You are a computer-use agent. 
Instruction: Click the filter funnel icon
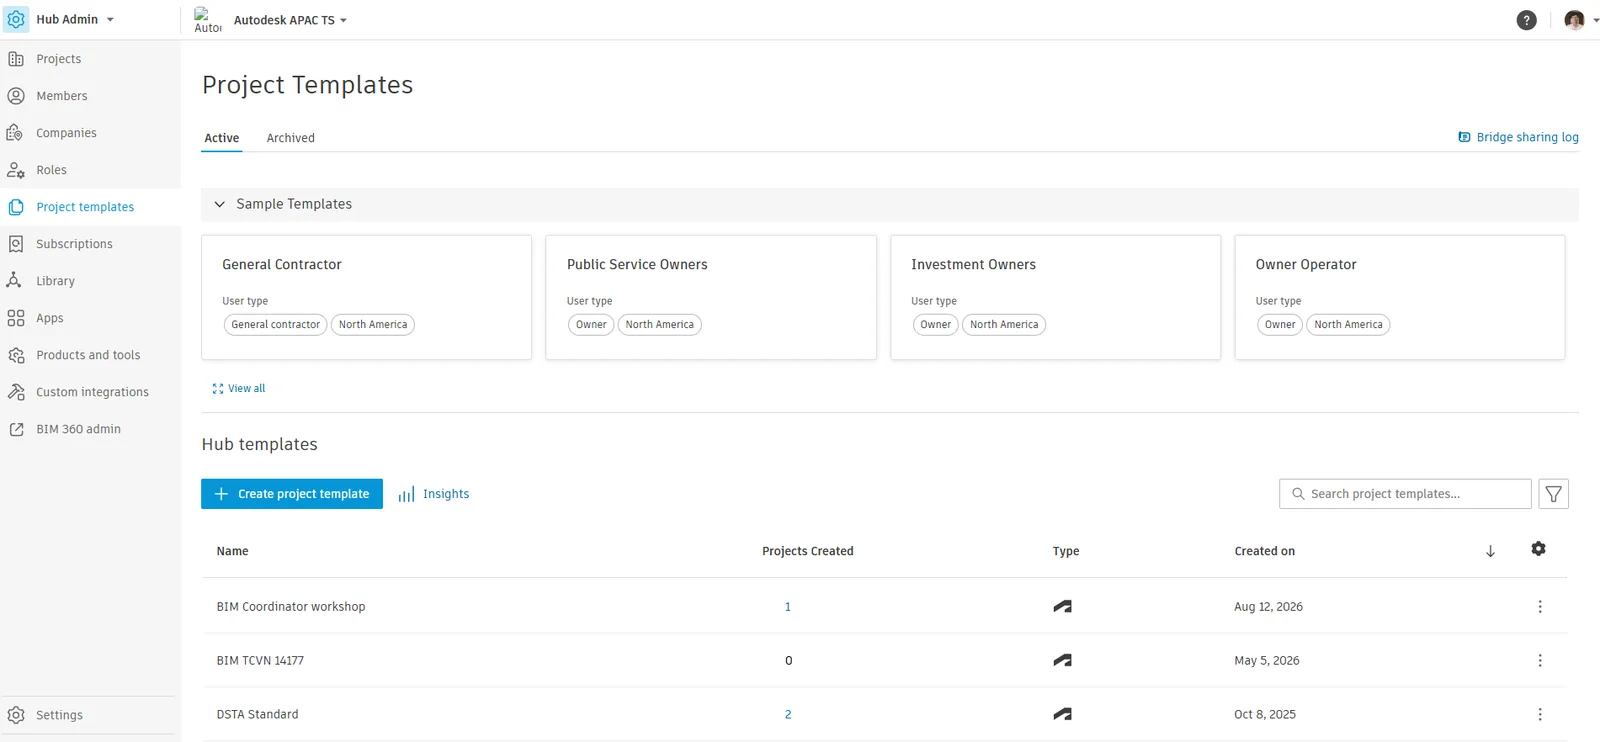(1554, 494)
